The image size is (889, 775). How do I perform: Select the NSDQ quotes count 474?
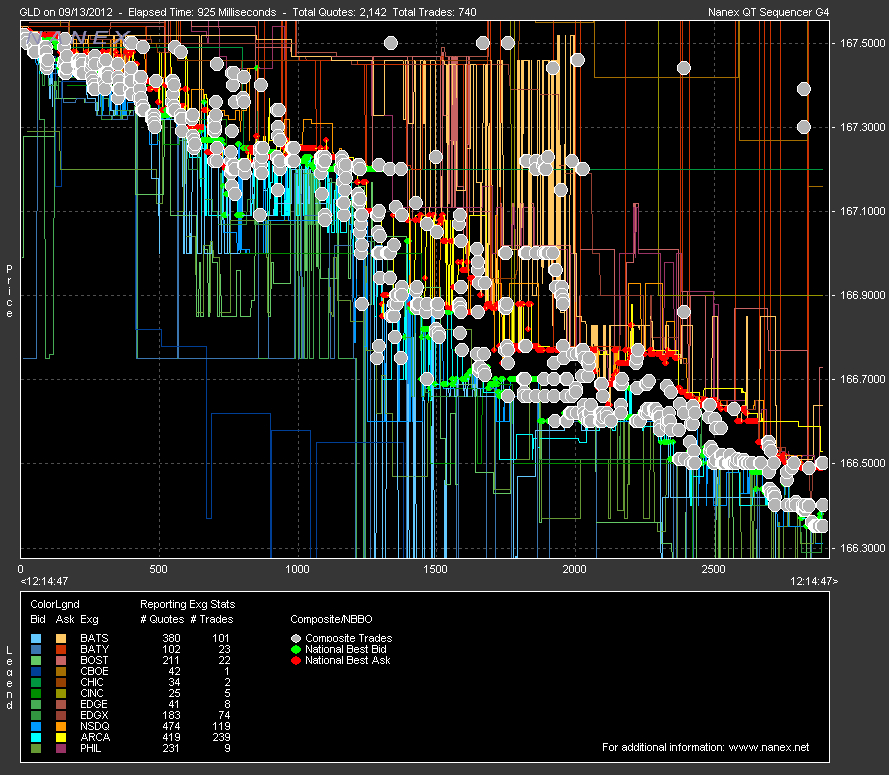pyautogui.click(x=171, y=726)
